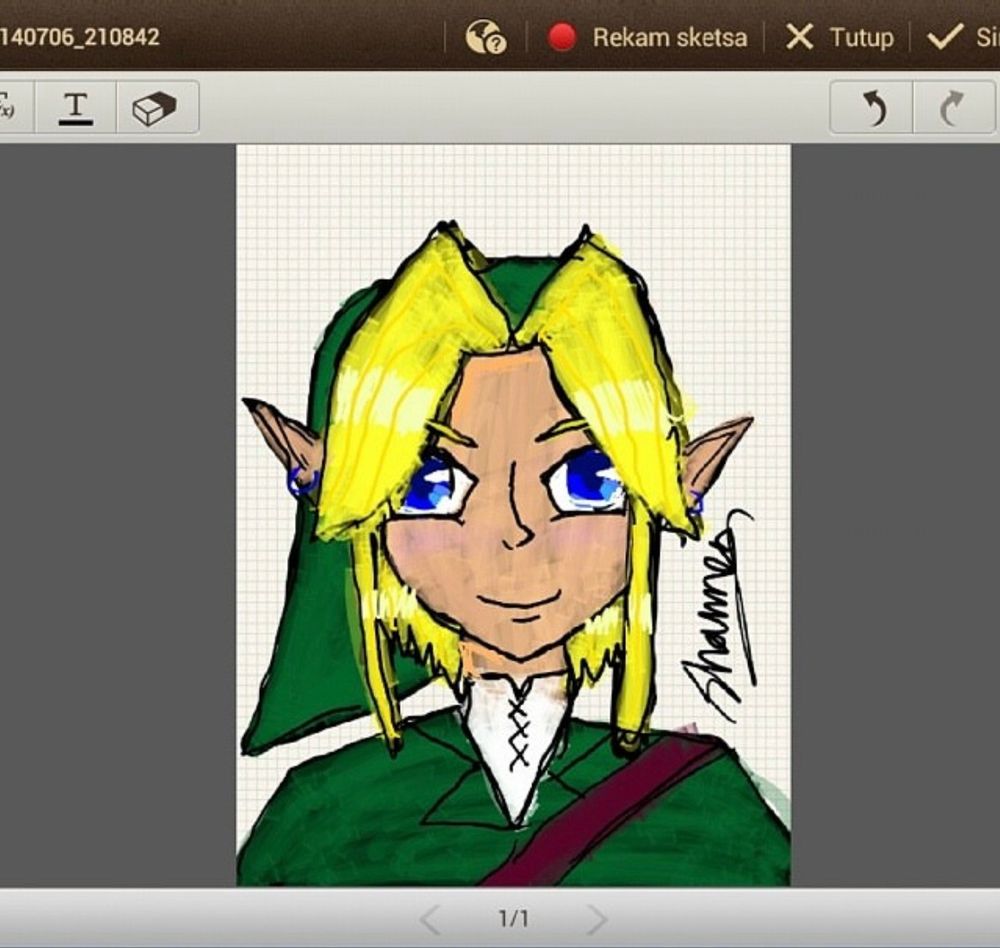Redo the undone stroke

(954, 107)
